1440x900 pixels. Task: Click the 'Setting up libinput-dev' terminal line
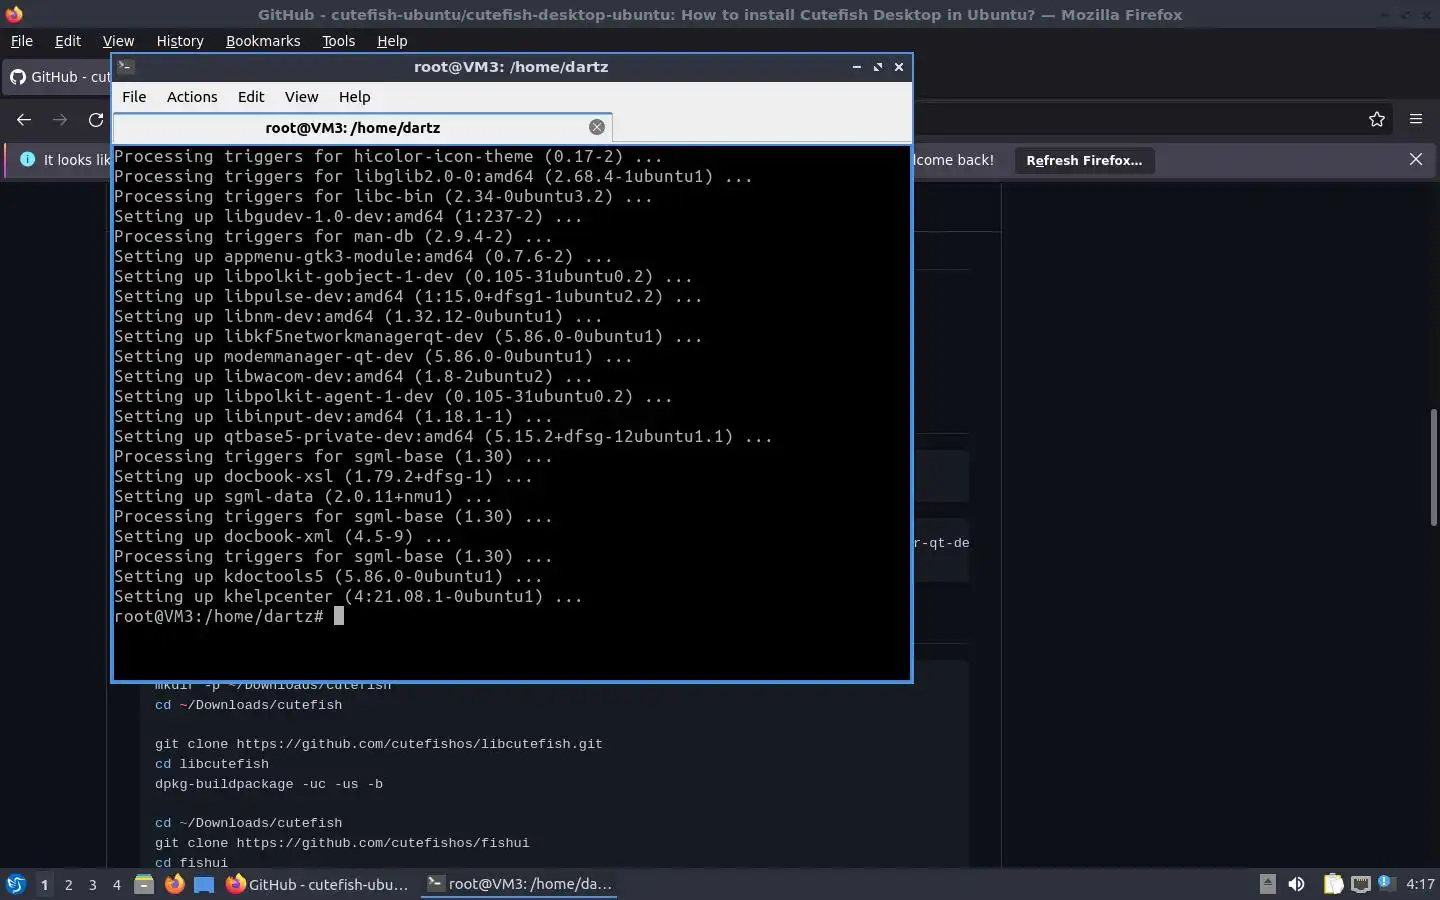click(x=333, y=416)
